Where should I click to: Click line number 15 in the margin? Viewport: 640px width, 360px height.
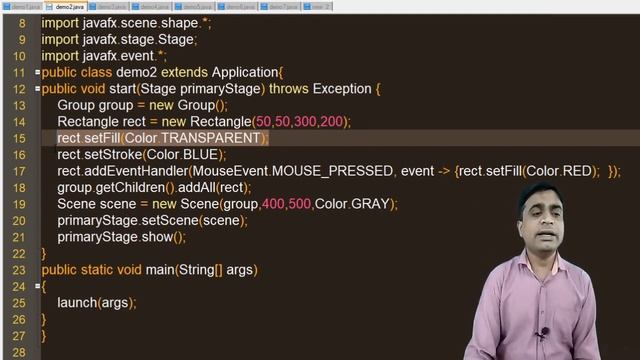[19, 138]
